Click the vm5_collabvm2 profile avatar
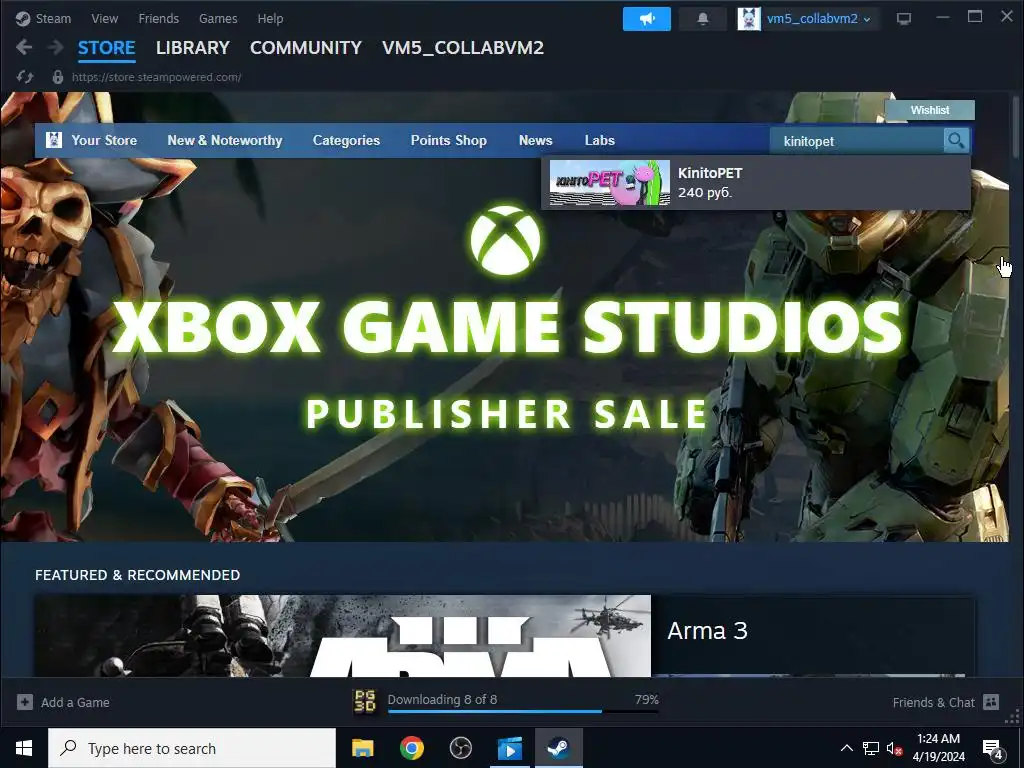The height and width of the screenshot is (768, 1024). point(749,19)
